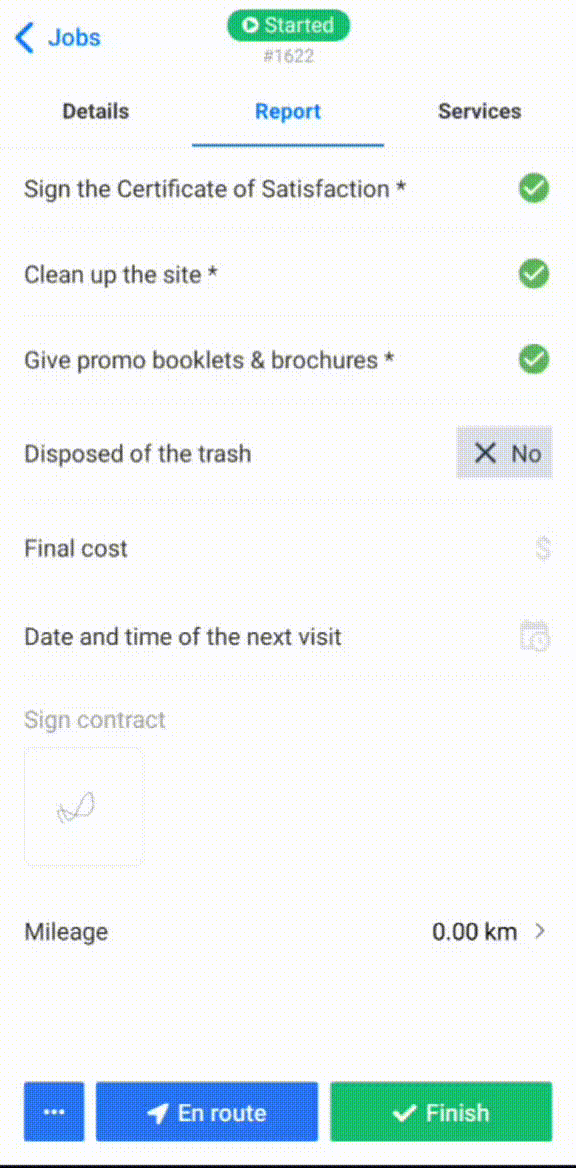
Task: Toggle Sign the Certificate of Satisfaction checkmark
Action: tap(534, 188)
